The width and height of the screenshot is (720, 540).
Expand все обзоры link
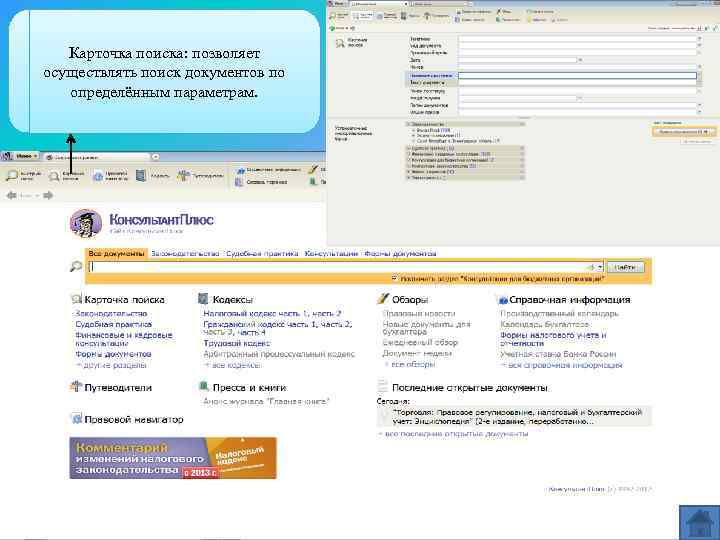coord(410,364)
